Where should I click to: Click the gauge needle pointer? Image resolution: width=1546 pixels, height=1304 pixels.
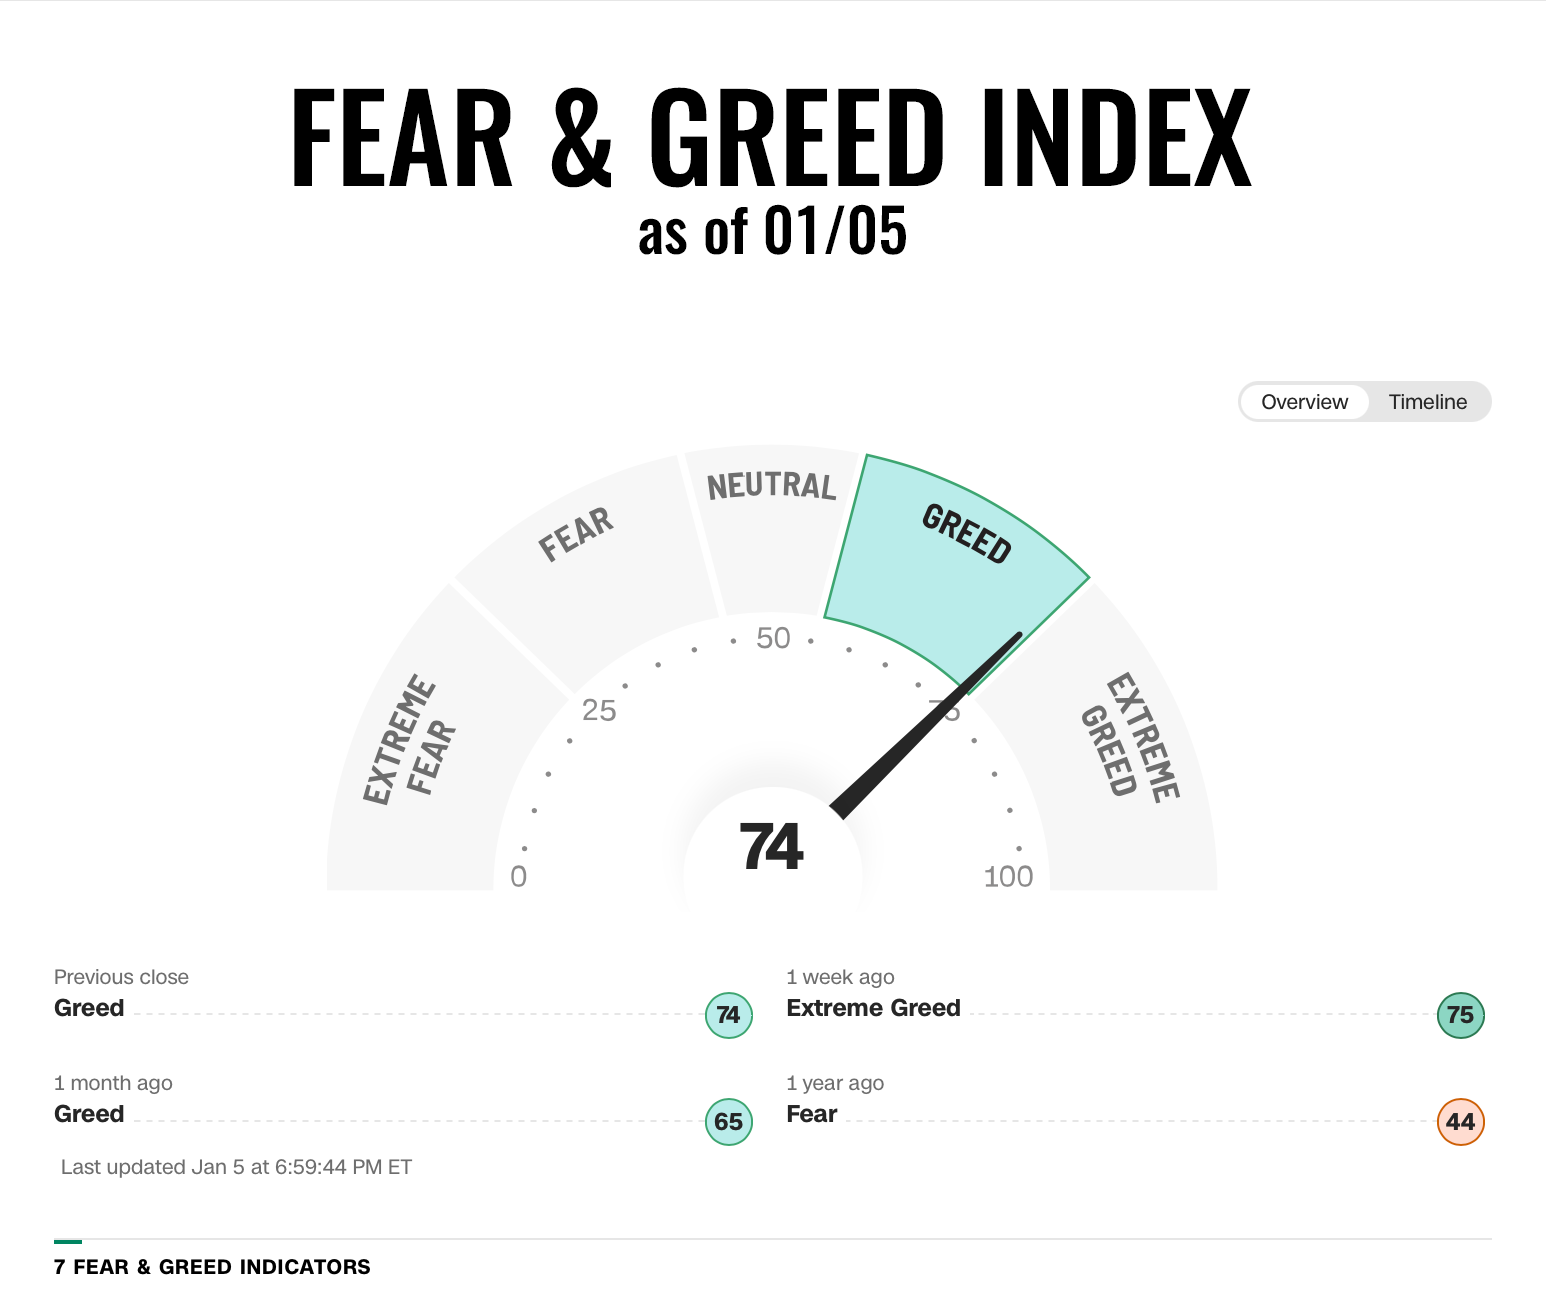(x=925, y=725)
